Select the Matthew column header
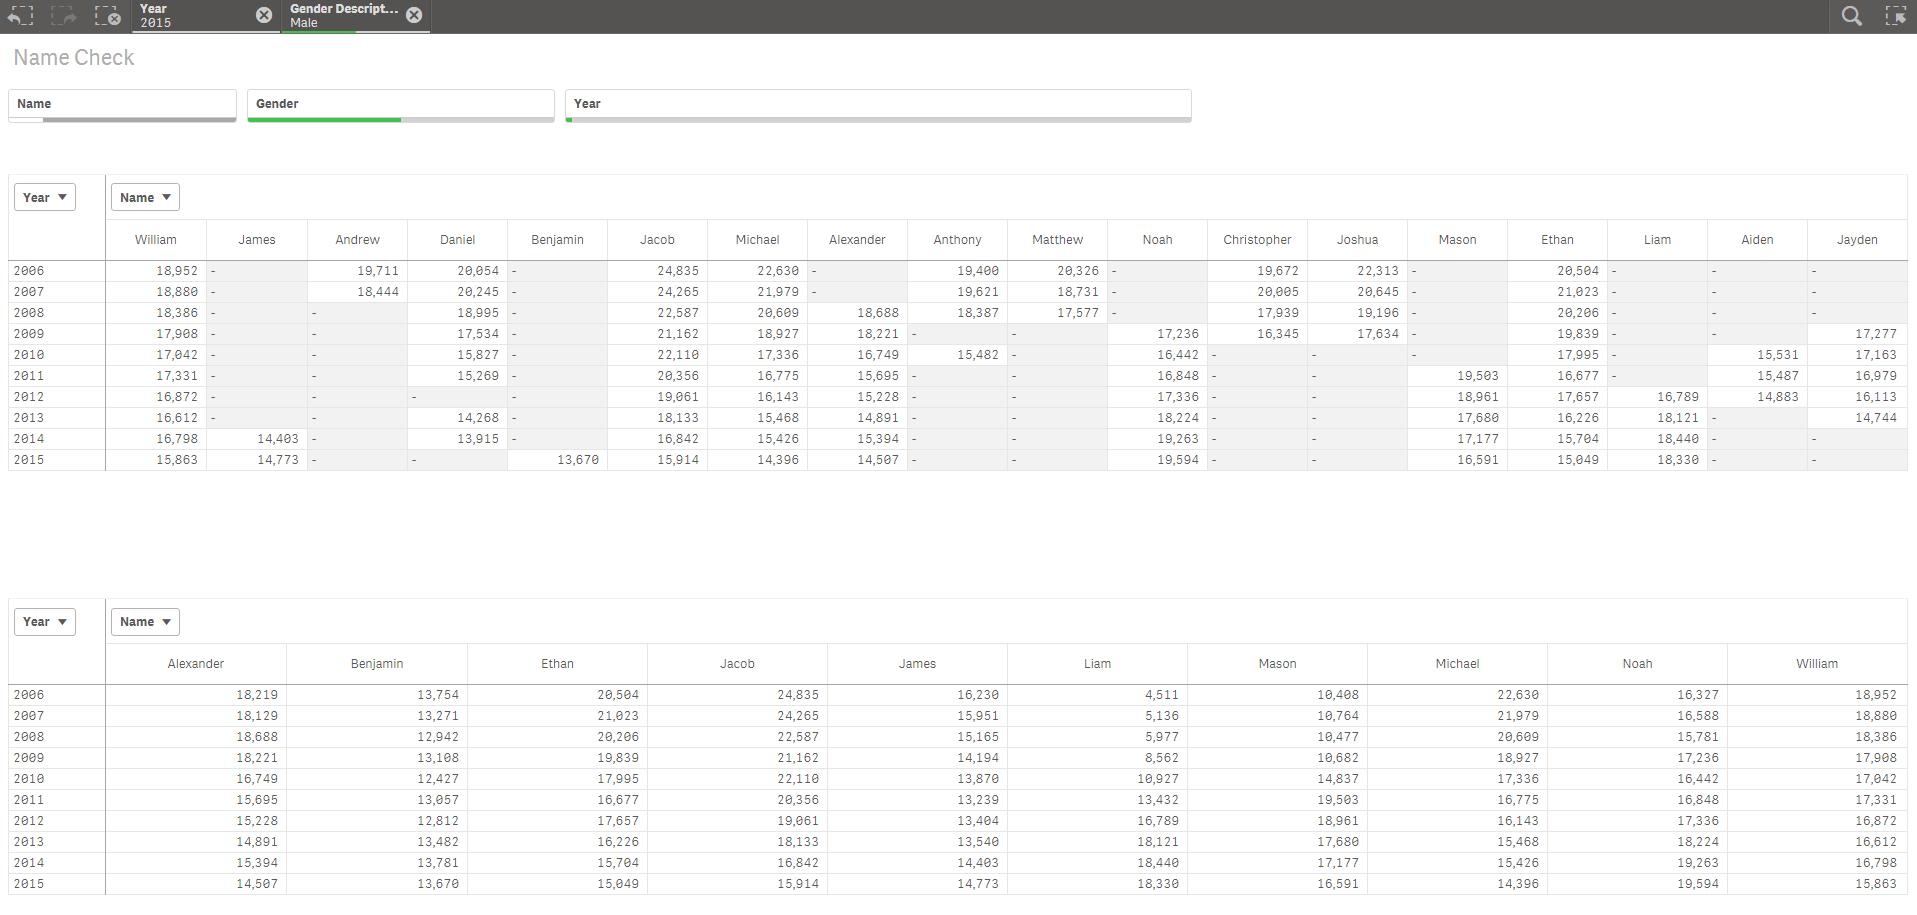 pyautogui.click(x=1057, y=240)
